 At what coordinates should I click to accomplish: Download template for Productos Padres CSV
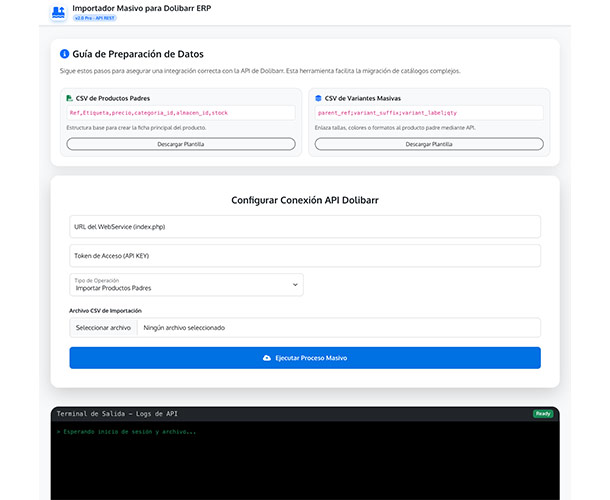[180, 144]
